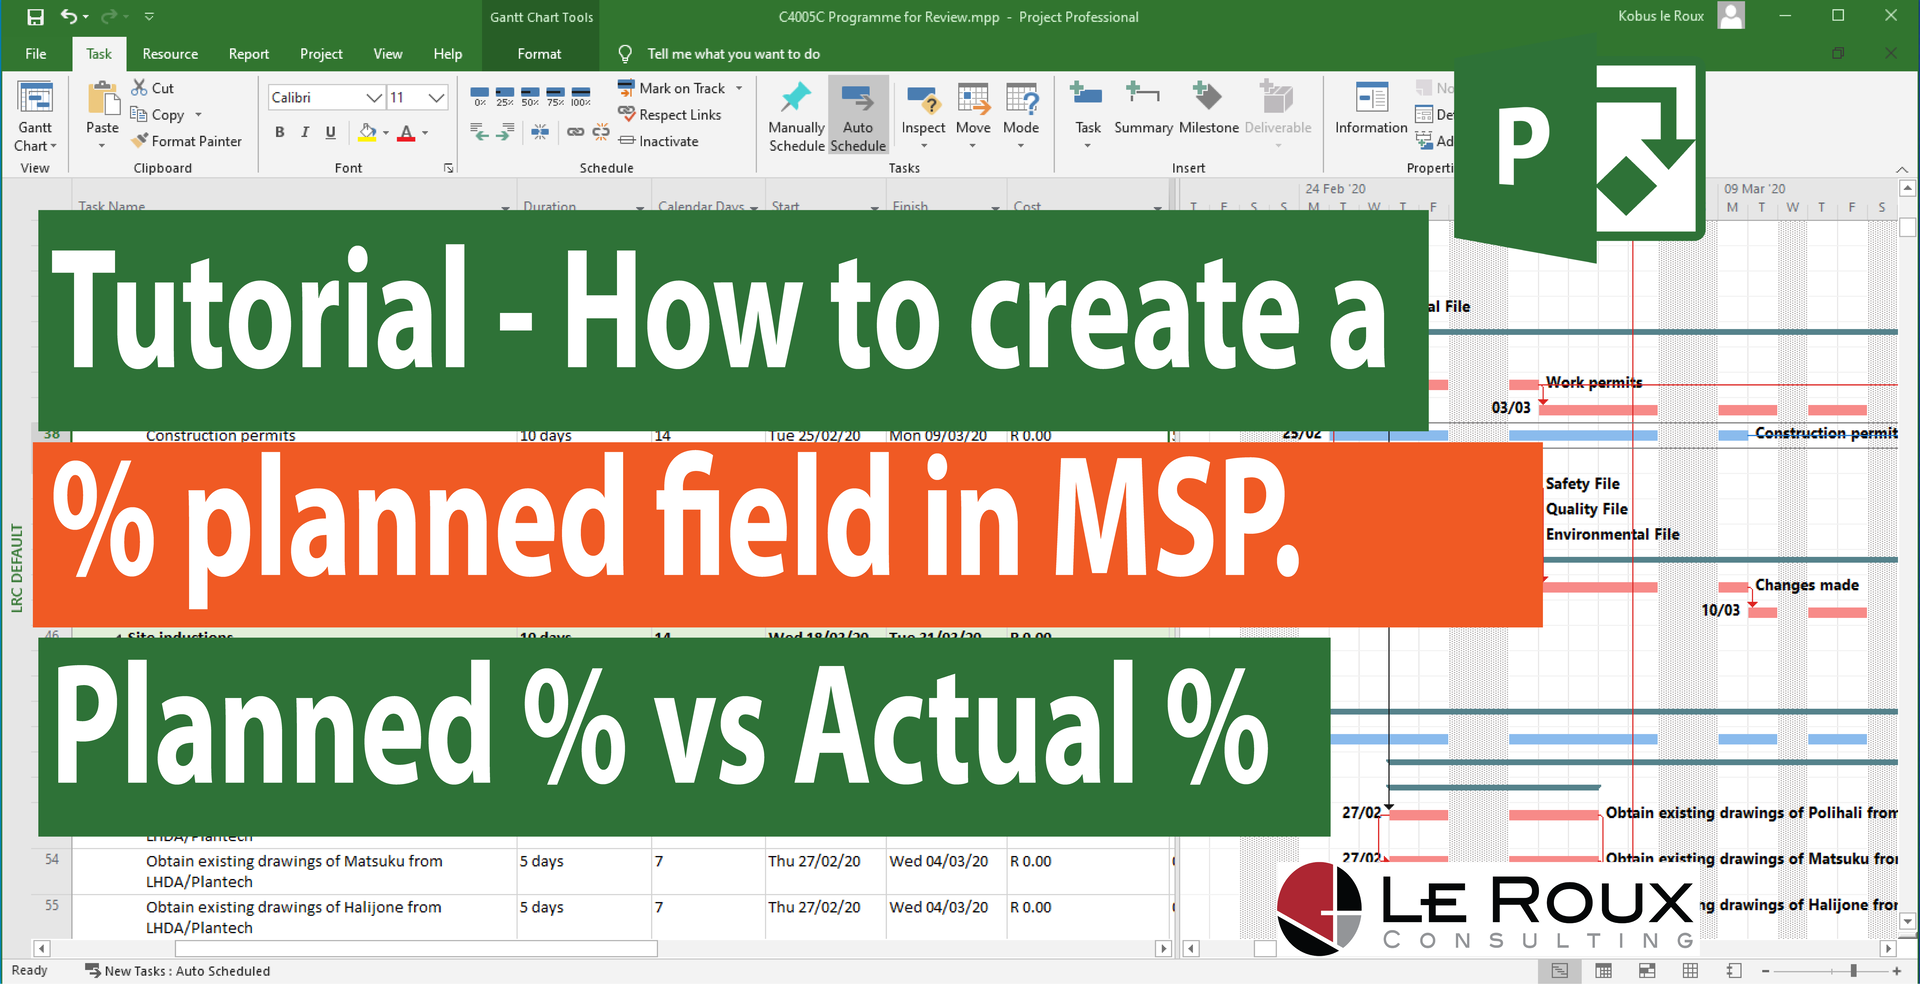Open the Calibri font name dropdown
The width and height of the screenshot is (1920, 984).
(x=373, y=97)
